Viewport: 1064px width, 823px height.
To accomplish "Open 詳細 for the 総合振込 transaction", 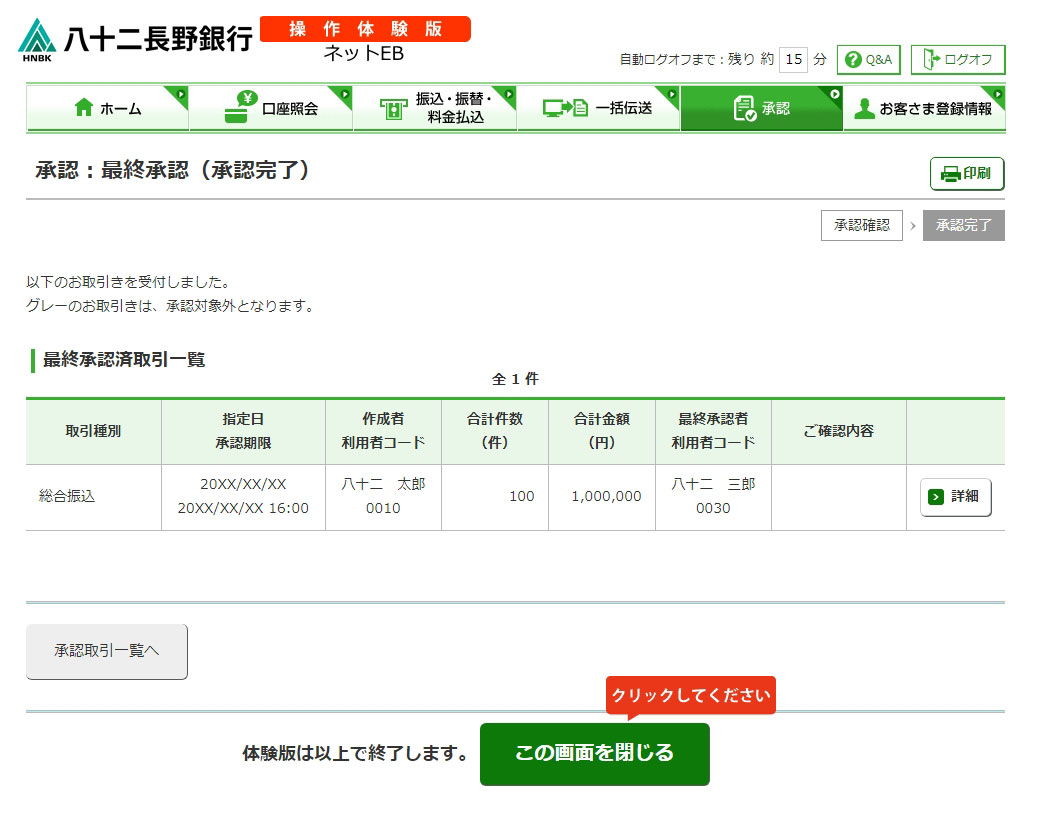I will coord(955,497).
